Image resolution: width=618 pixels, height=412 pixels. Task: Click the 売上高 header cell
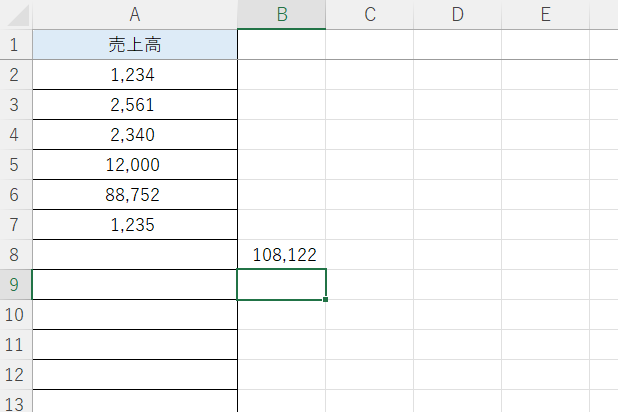135,45
